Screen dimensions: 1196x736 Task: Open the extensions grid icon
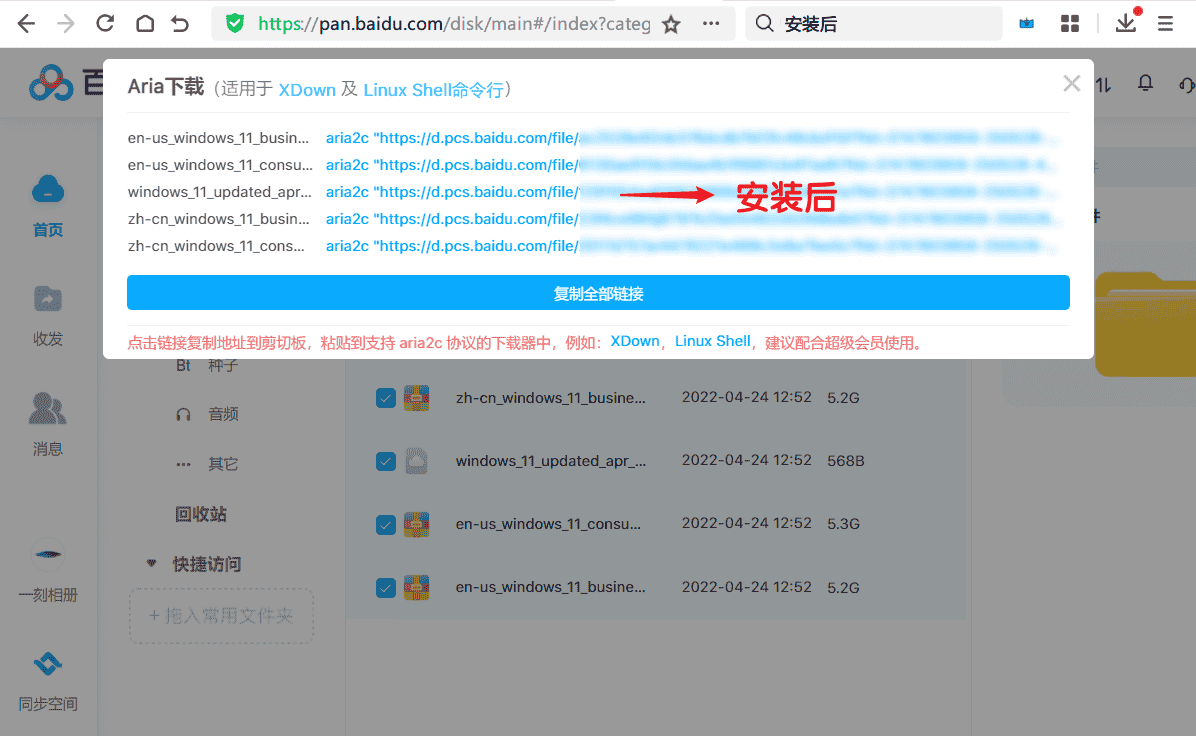pos(1070,24)
